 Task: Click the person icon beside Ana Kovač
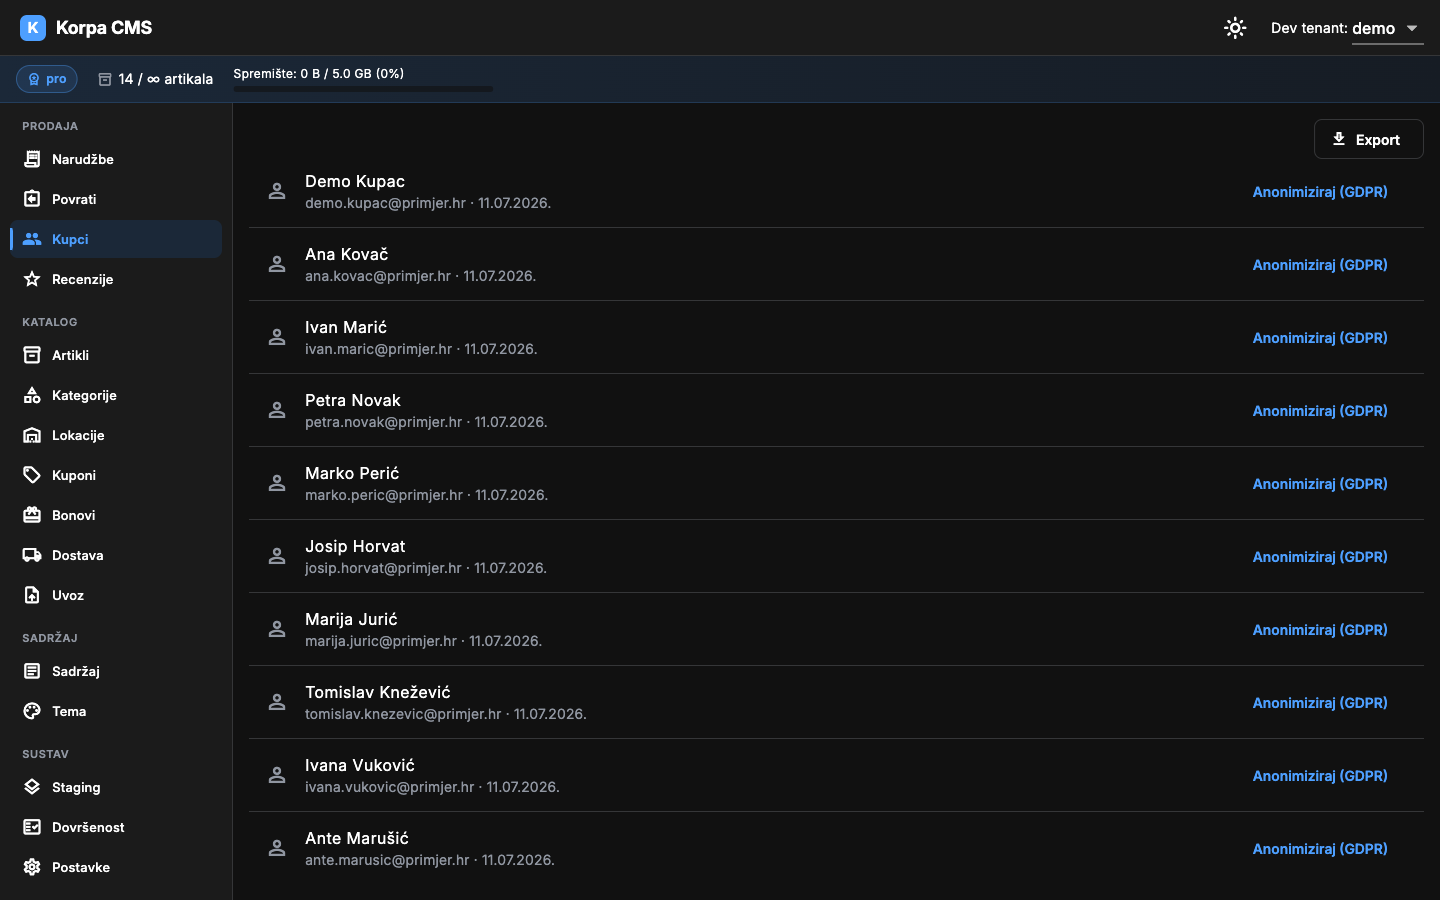277,264
